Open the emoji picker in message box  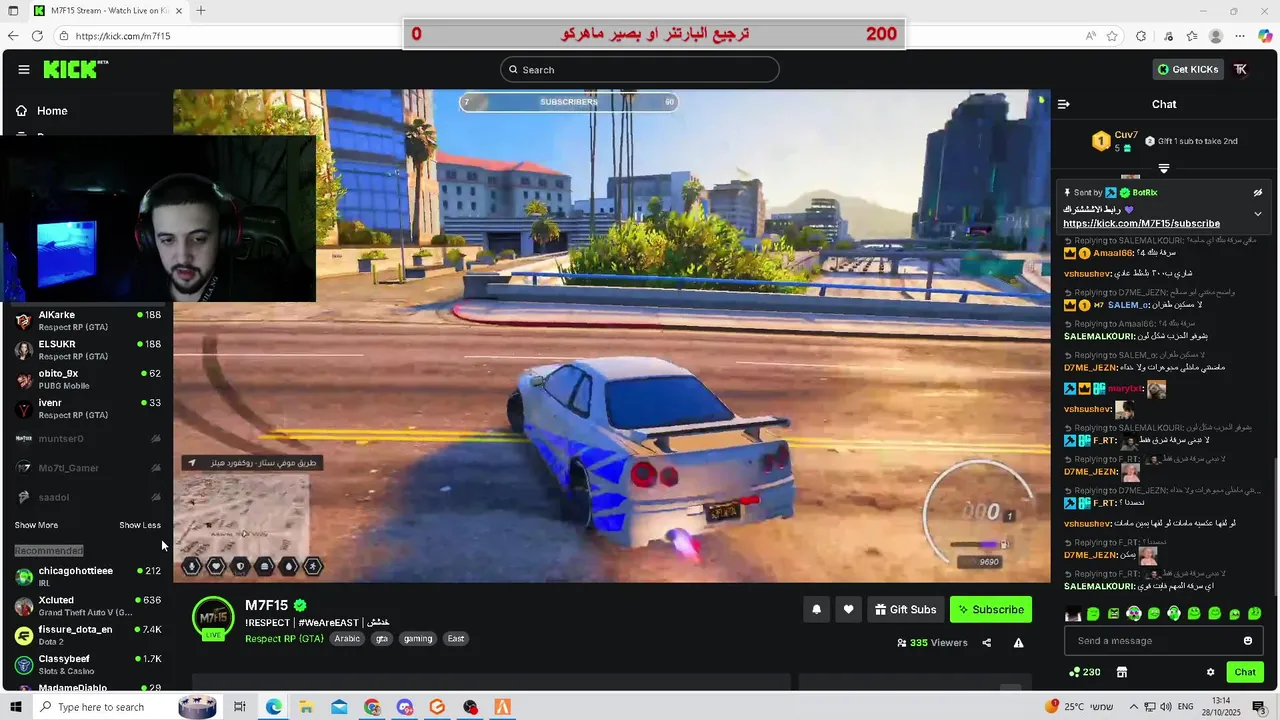click(x=1248, y=641)
